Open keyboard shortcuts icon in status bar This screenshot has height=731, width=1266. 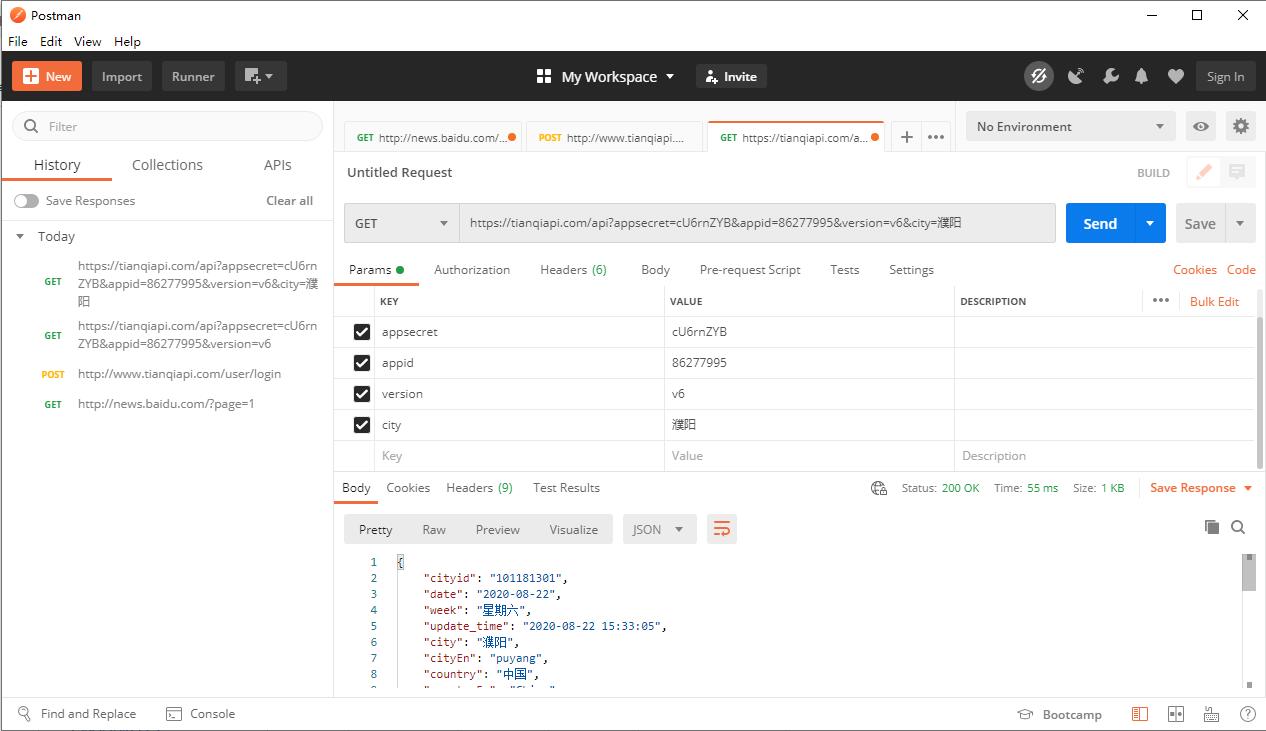pyautogui.click(x=1212, y=714)
